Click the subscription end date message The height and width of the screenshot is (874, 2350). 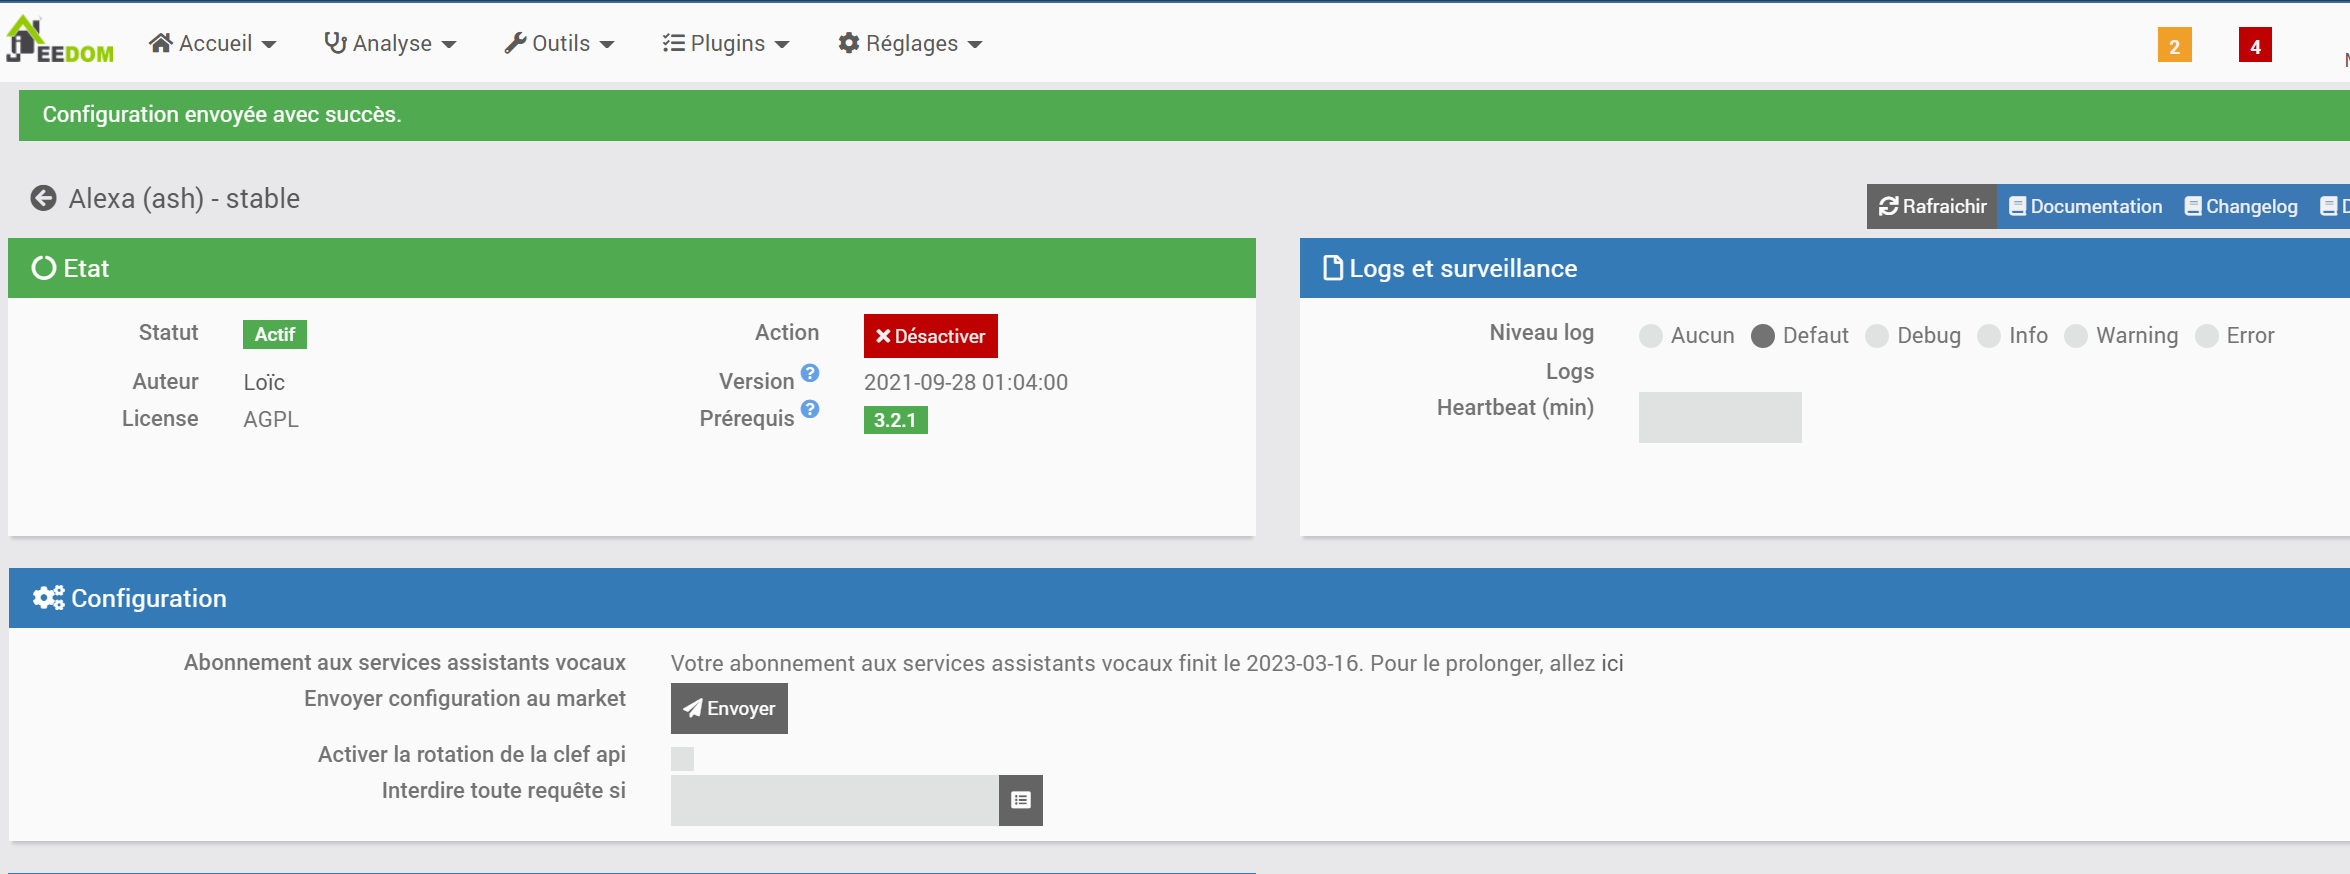pyautogui.click(x=1147, y=663)
